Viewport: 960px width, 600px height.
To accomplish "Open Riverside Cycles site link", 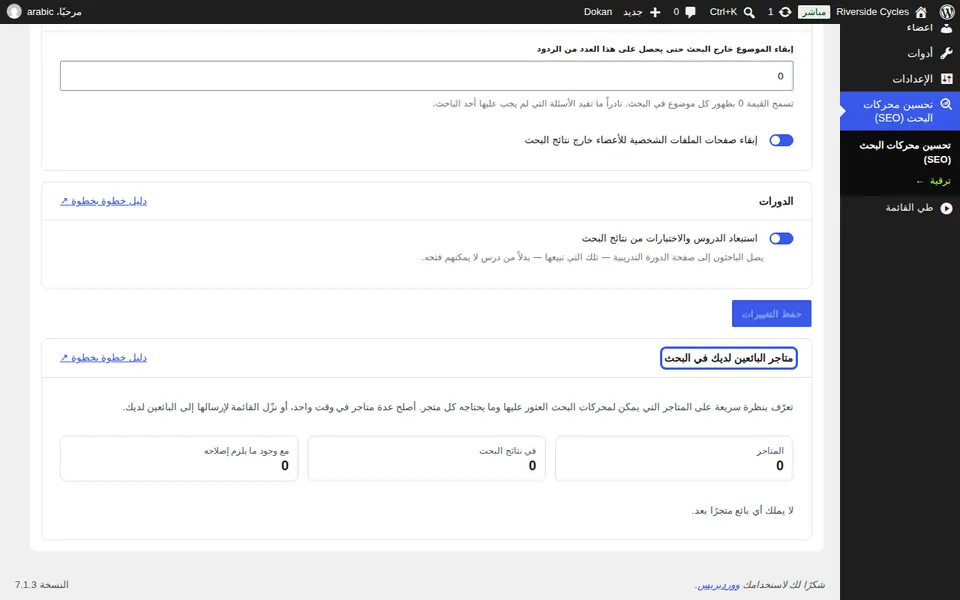I will coord(872,12).
